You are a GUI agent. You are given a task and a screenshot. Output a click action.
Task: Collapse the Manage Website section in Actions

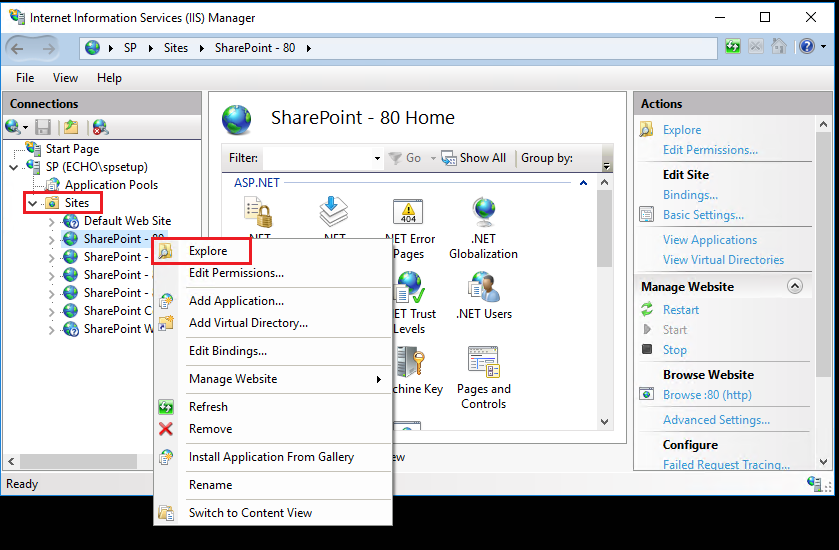click(x=795, y=286)
